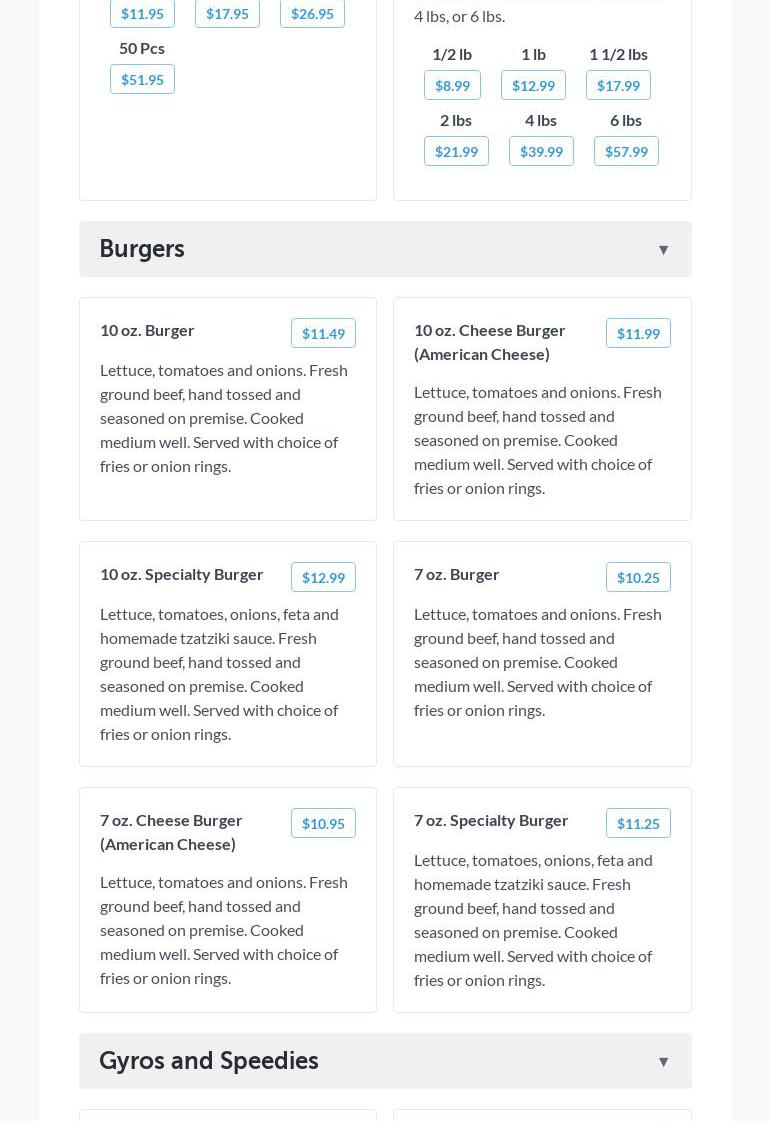Add 7 oz. Cheese Burger for $10.95
The width and height of the screenshot is (770, 1121).
pyautogui.click(x=323, y=824)
